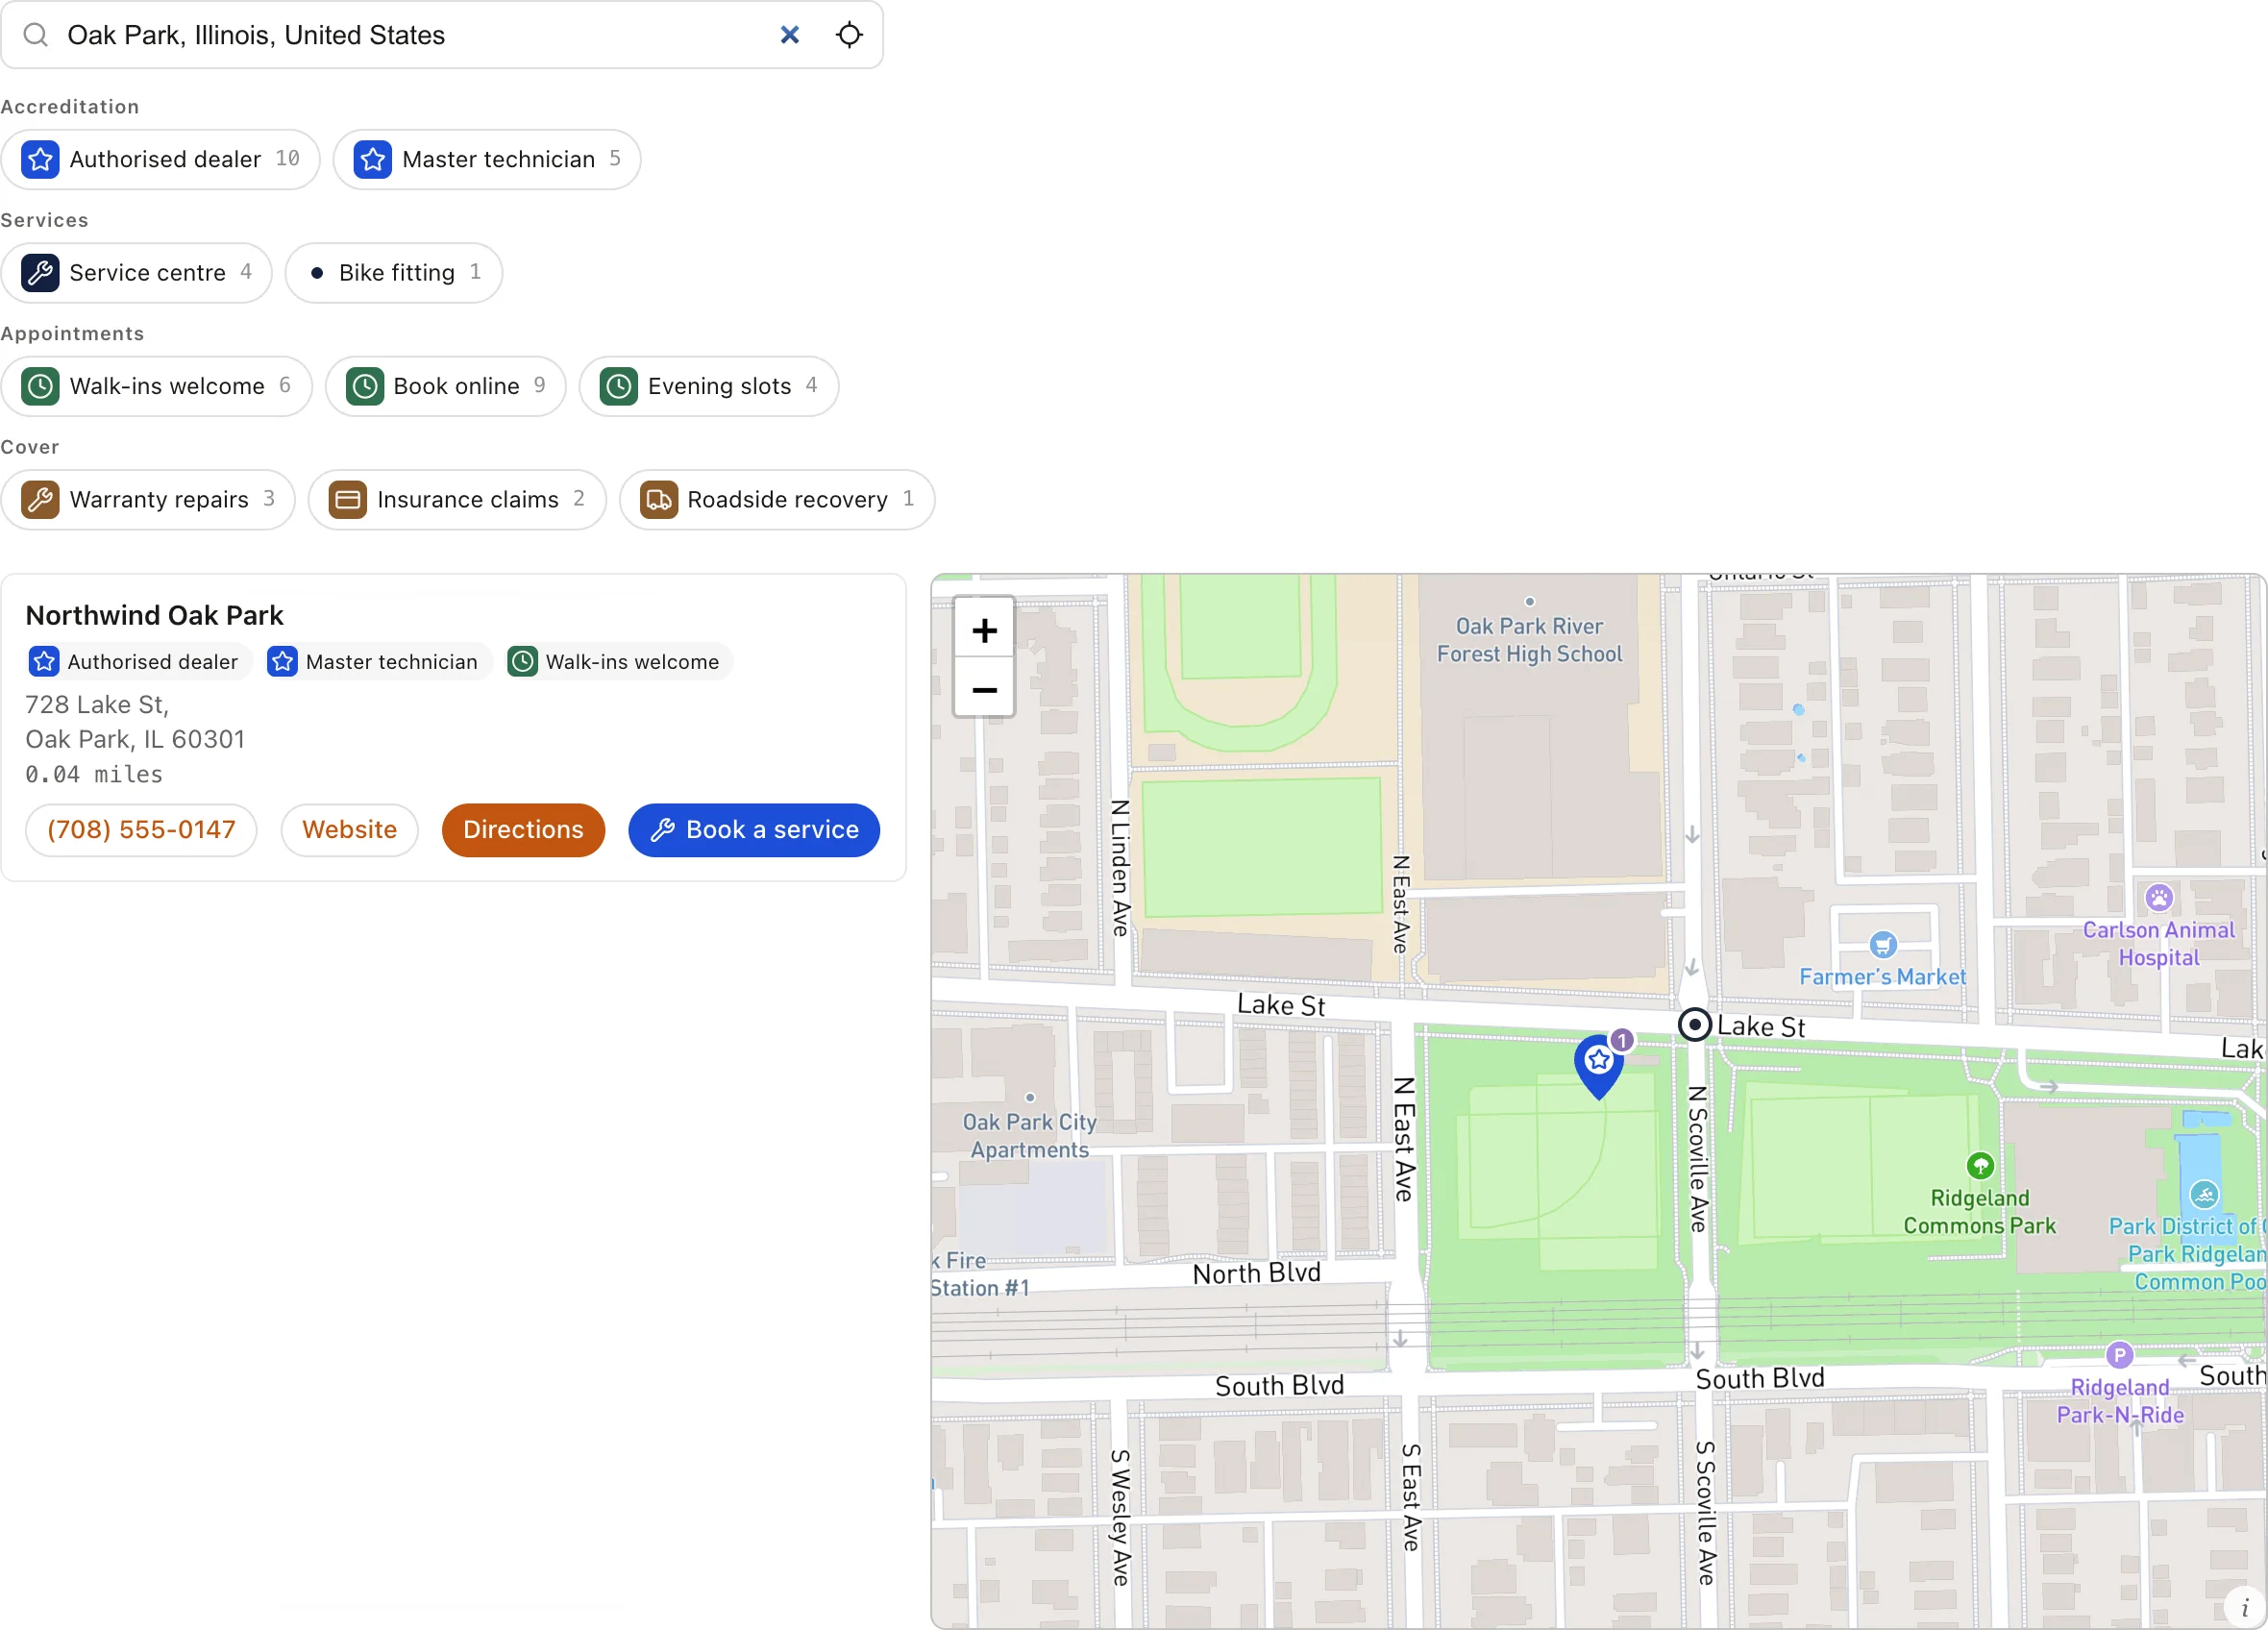Clear the location search field

click(789, 35)
